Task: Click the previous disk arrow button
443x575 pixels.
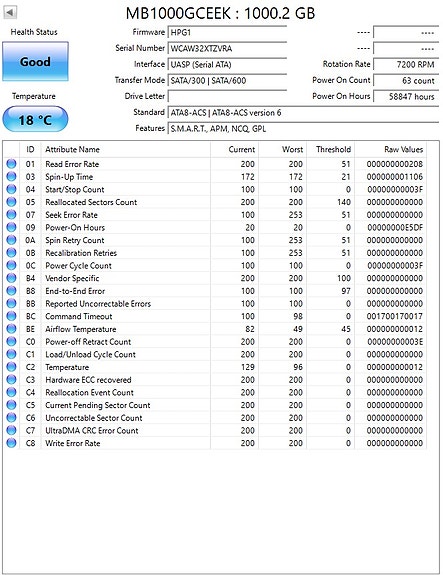Action: click(10, 12)
